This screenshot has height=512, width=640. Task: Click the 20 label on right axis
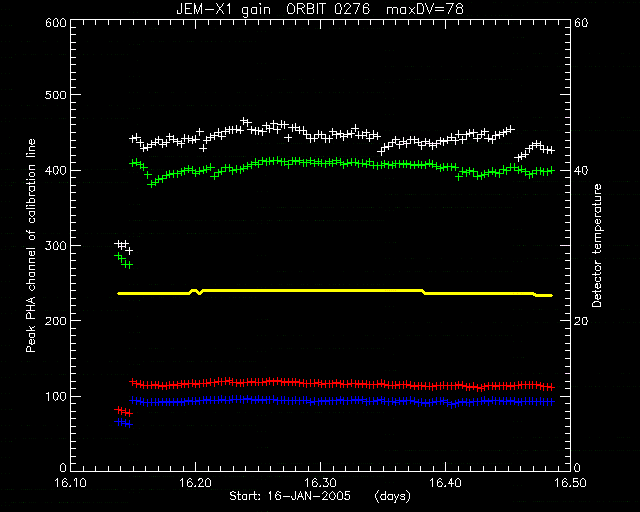point(581,321)
